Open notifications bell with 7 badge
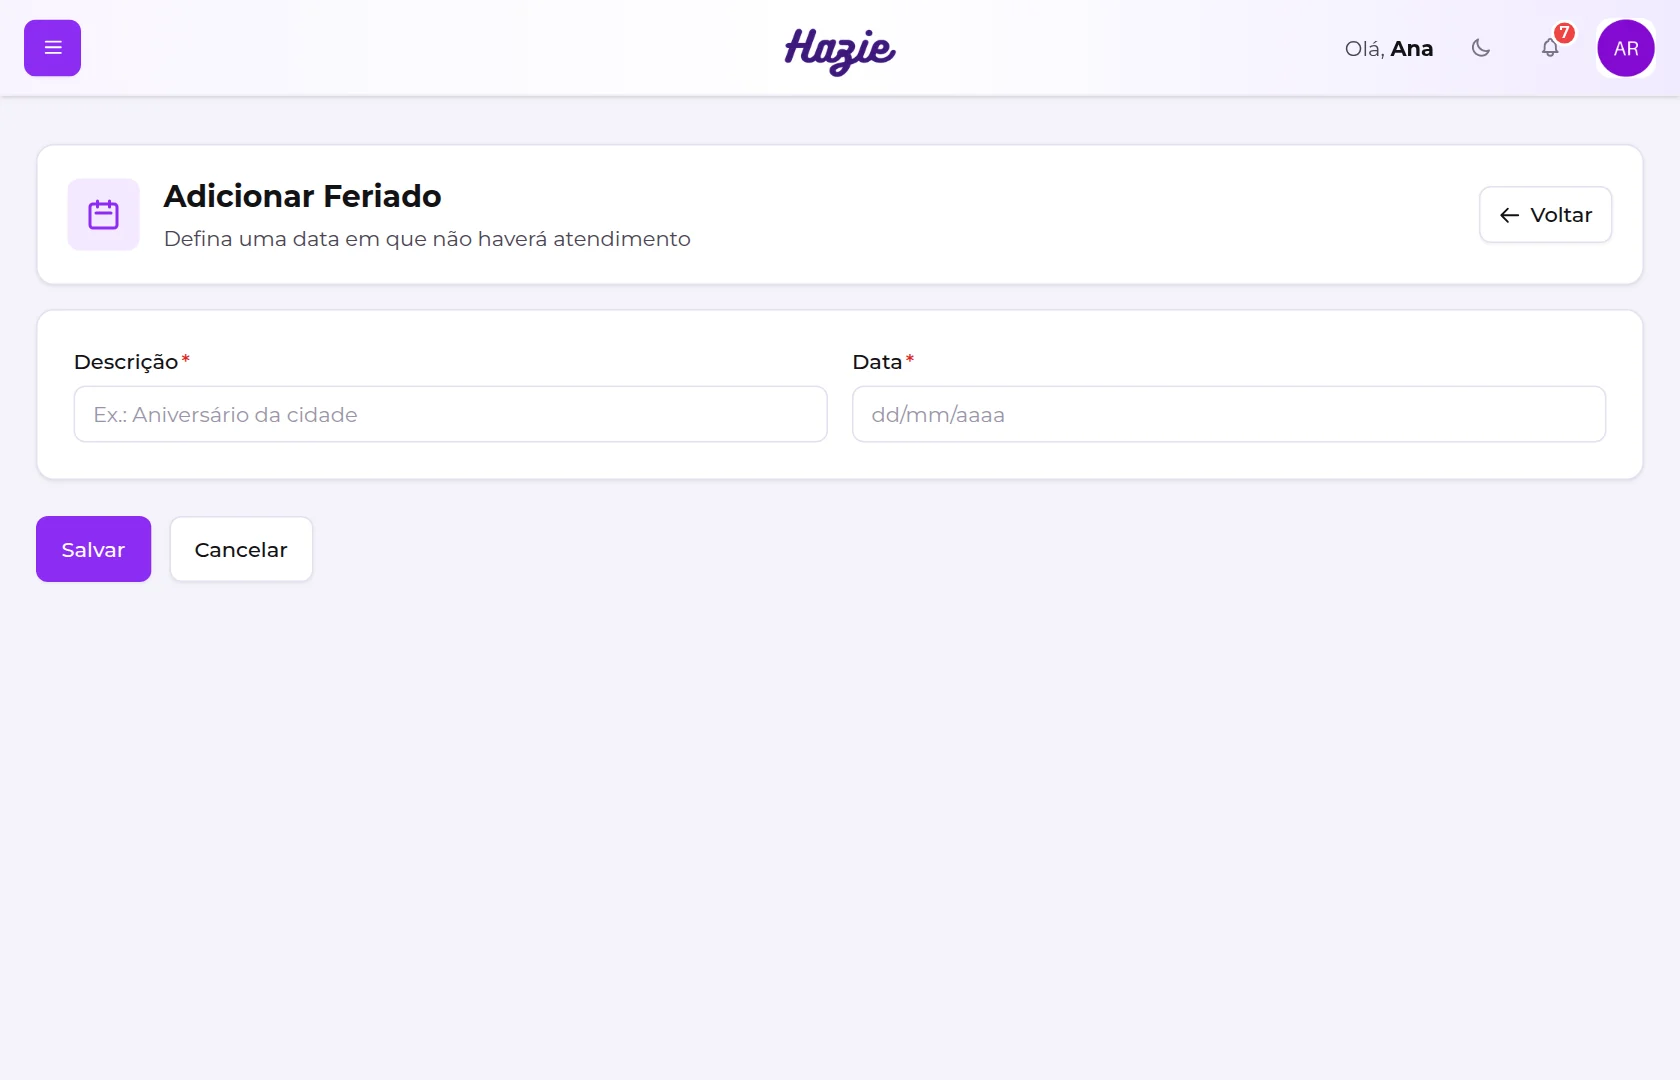The image size is (1680, 1080). coord(1550,48)
